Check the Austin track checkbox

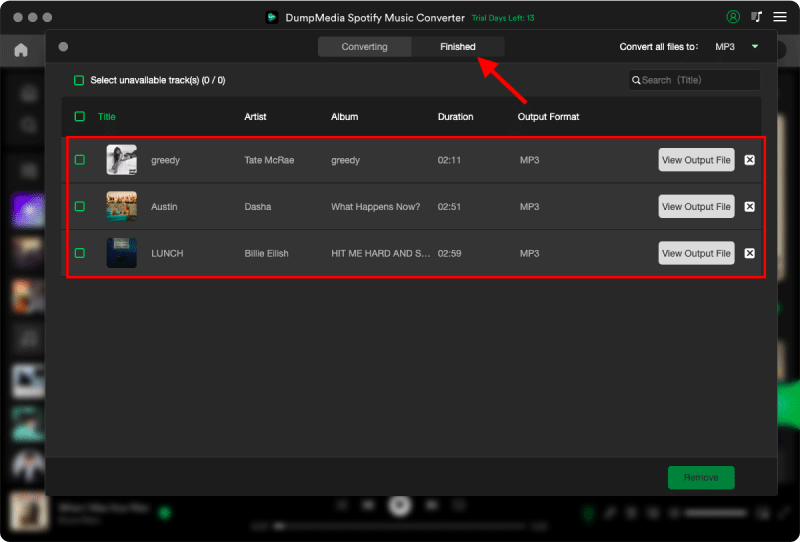point(80,206)
